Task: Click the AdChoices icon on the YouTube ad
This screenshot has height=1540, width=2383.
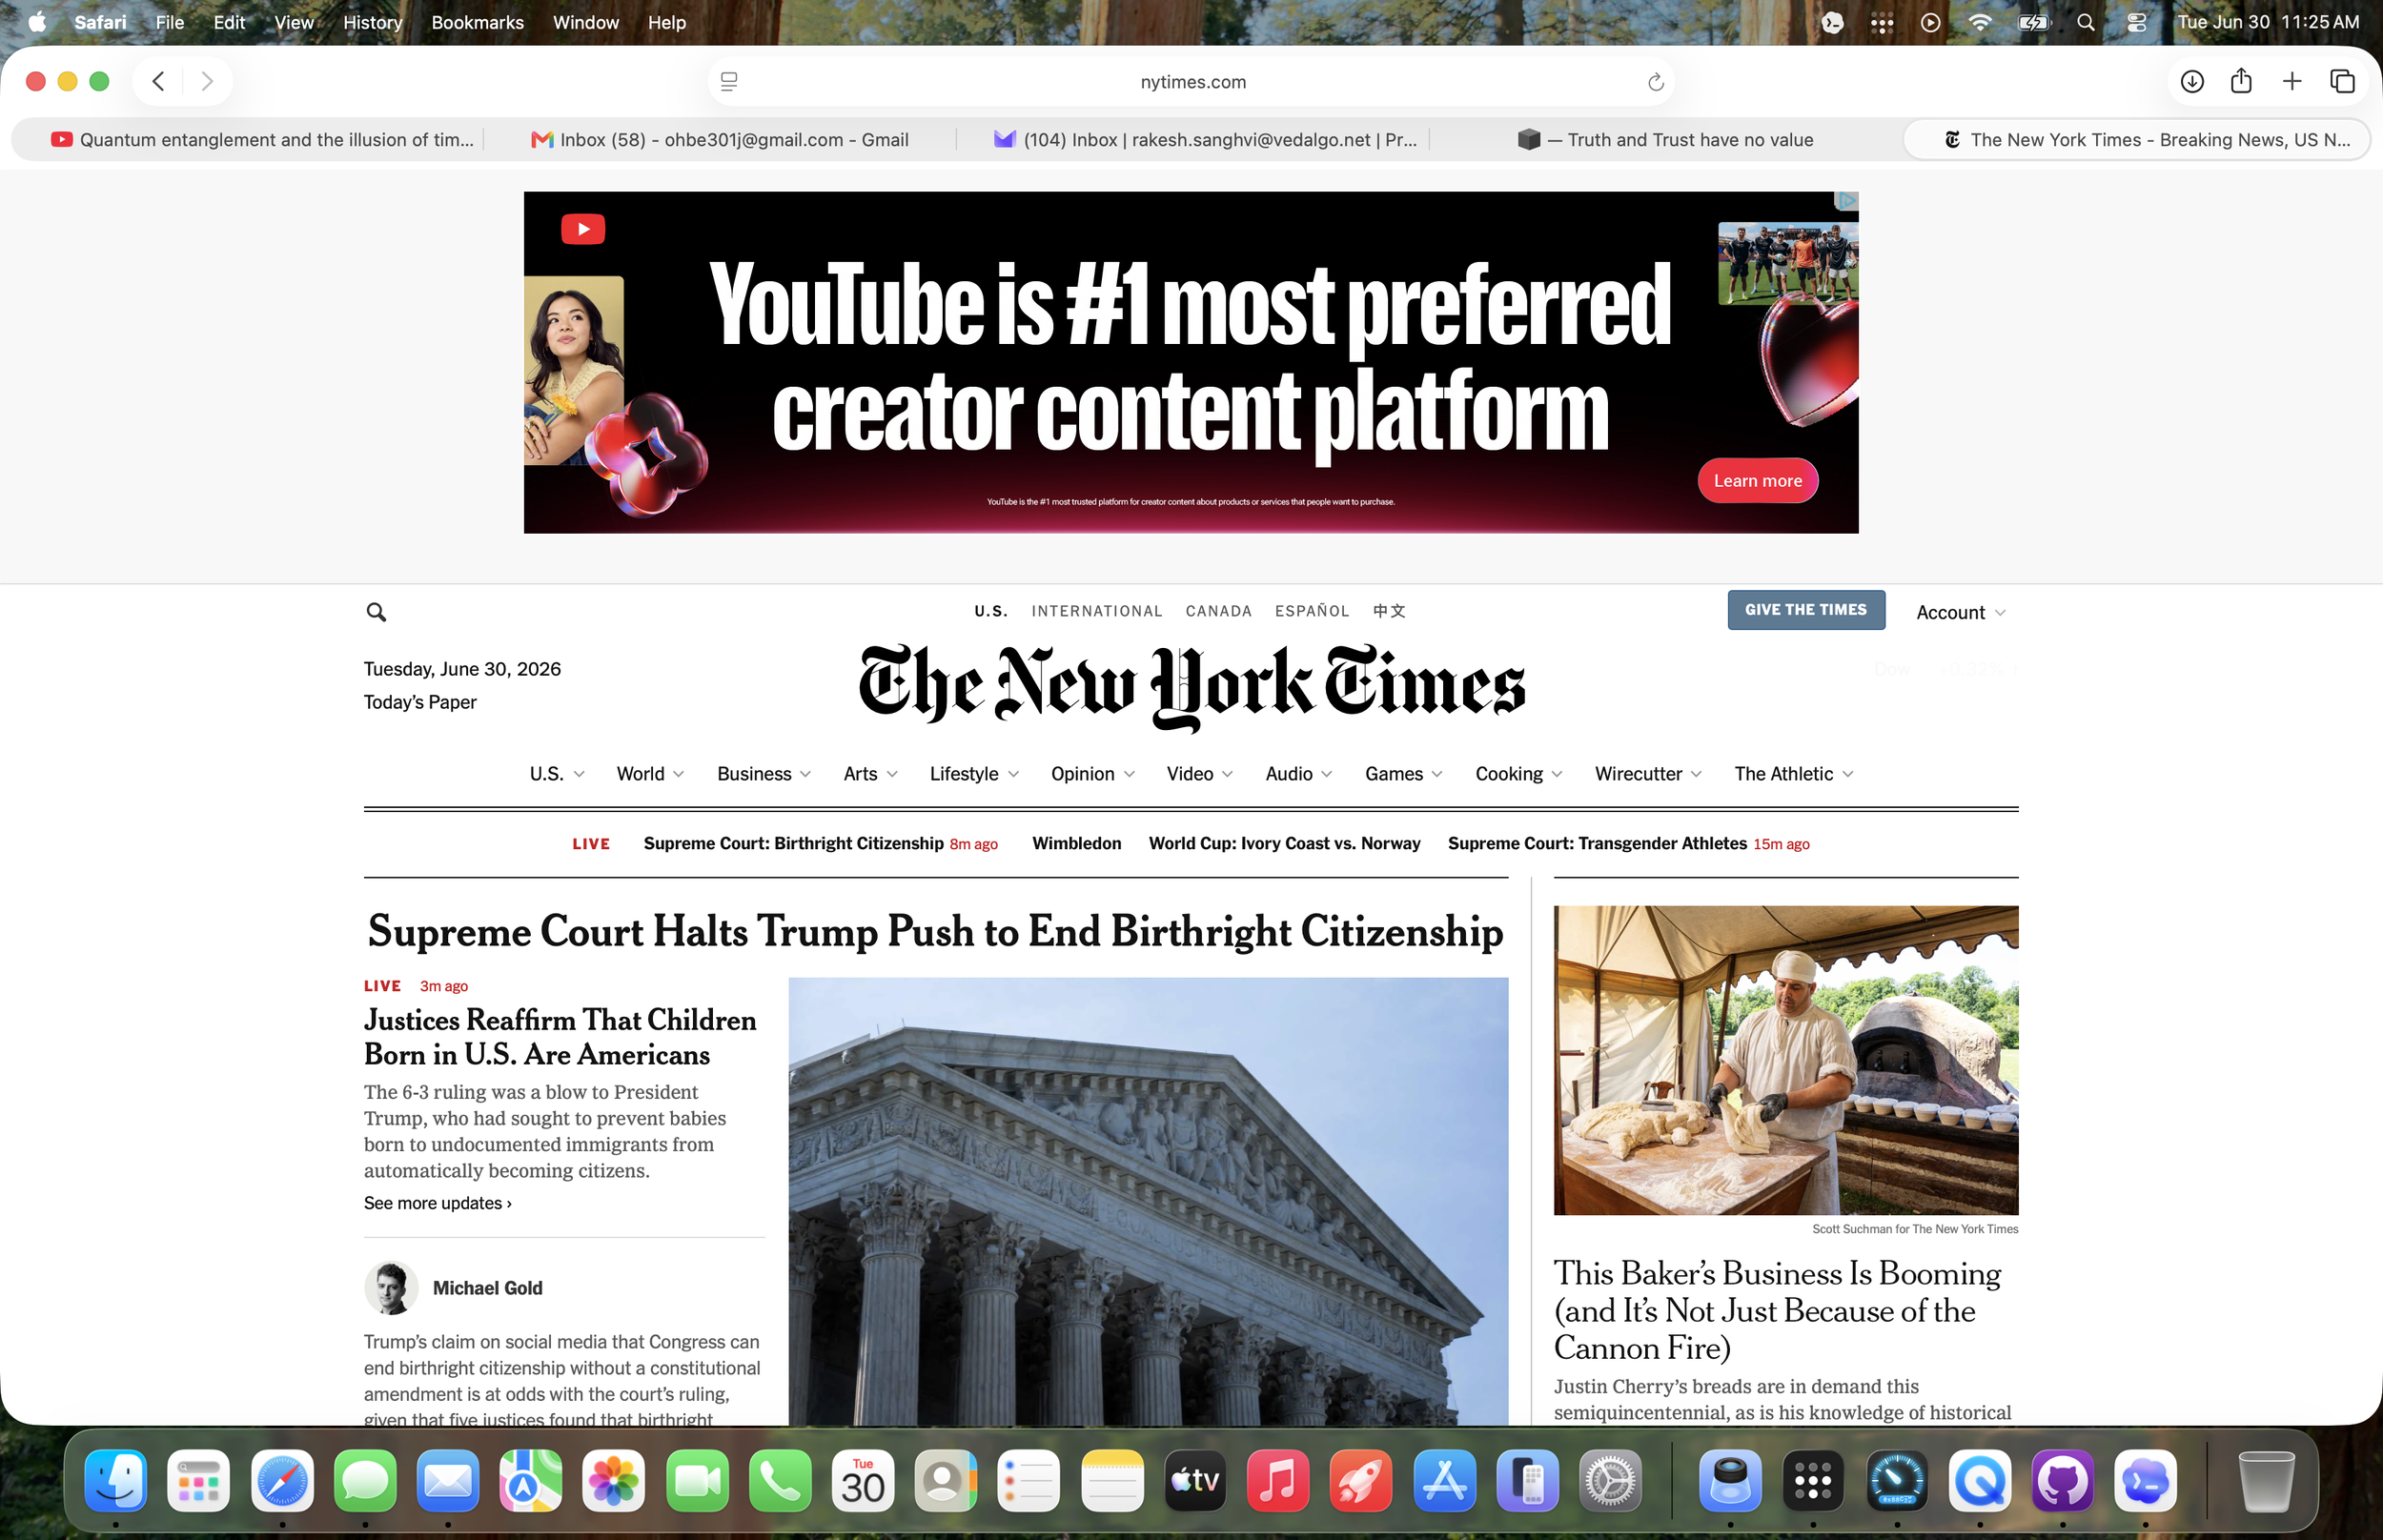Action: pyautogui.click(x=1847, y=201)
